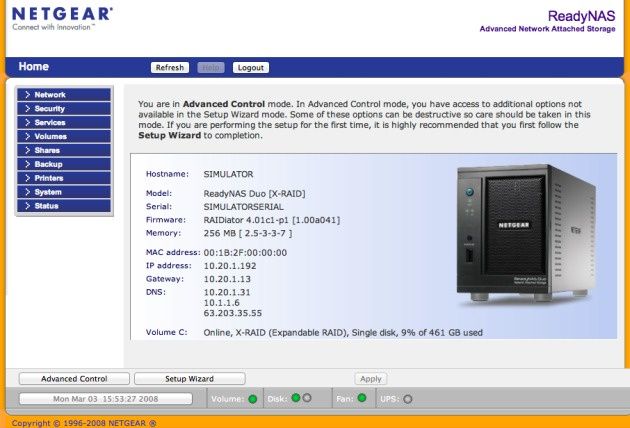The height and width of the screenshot is (428, 630).
Task: Click the date and time display field
Action: point(106,399)
